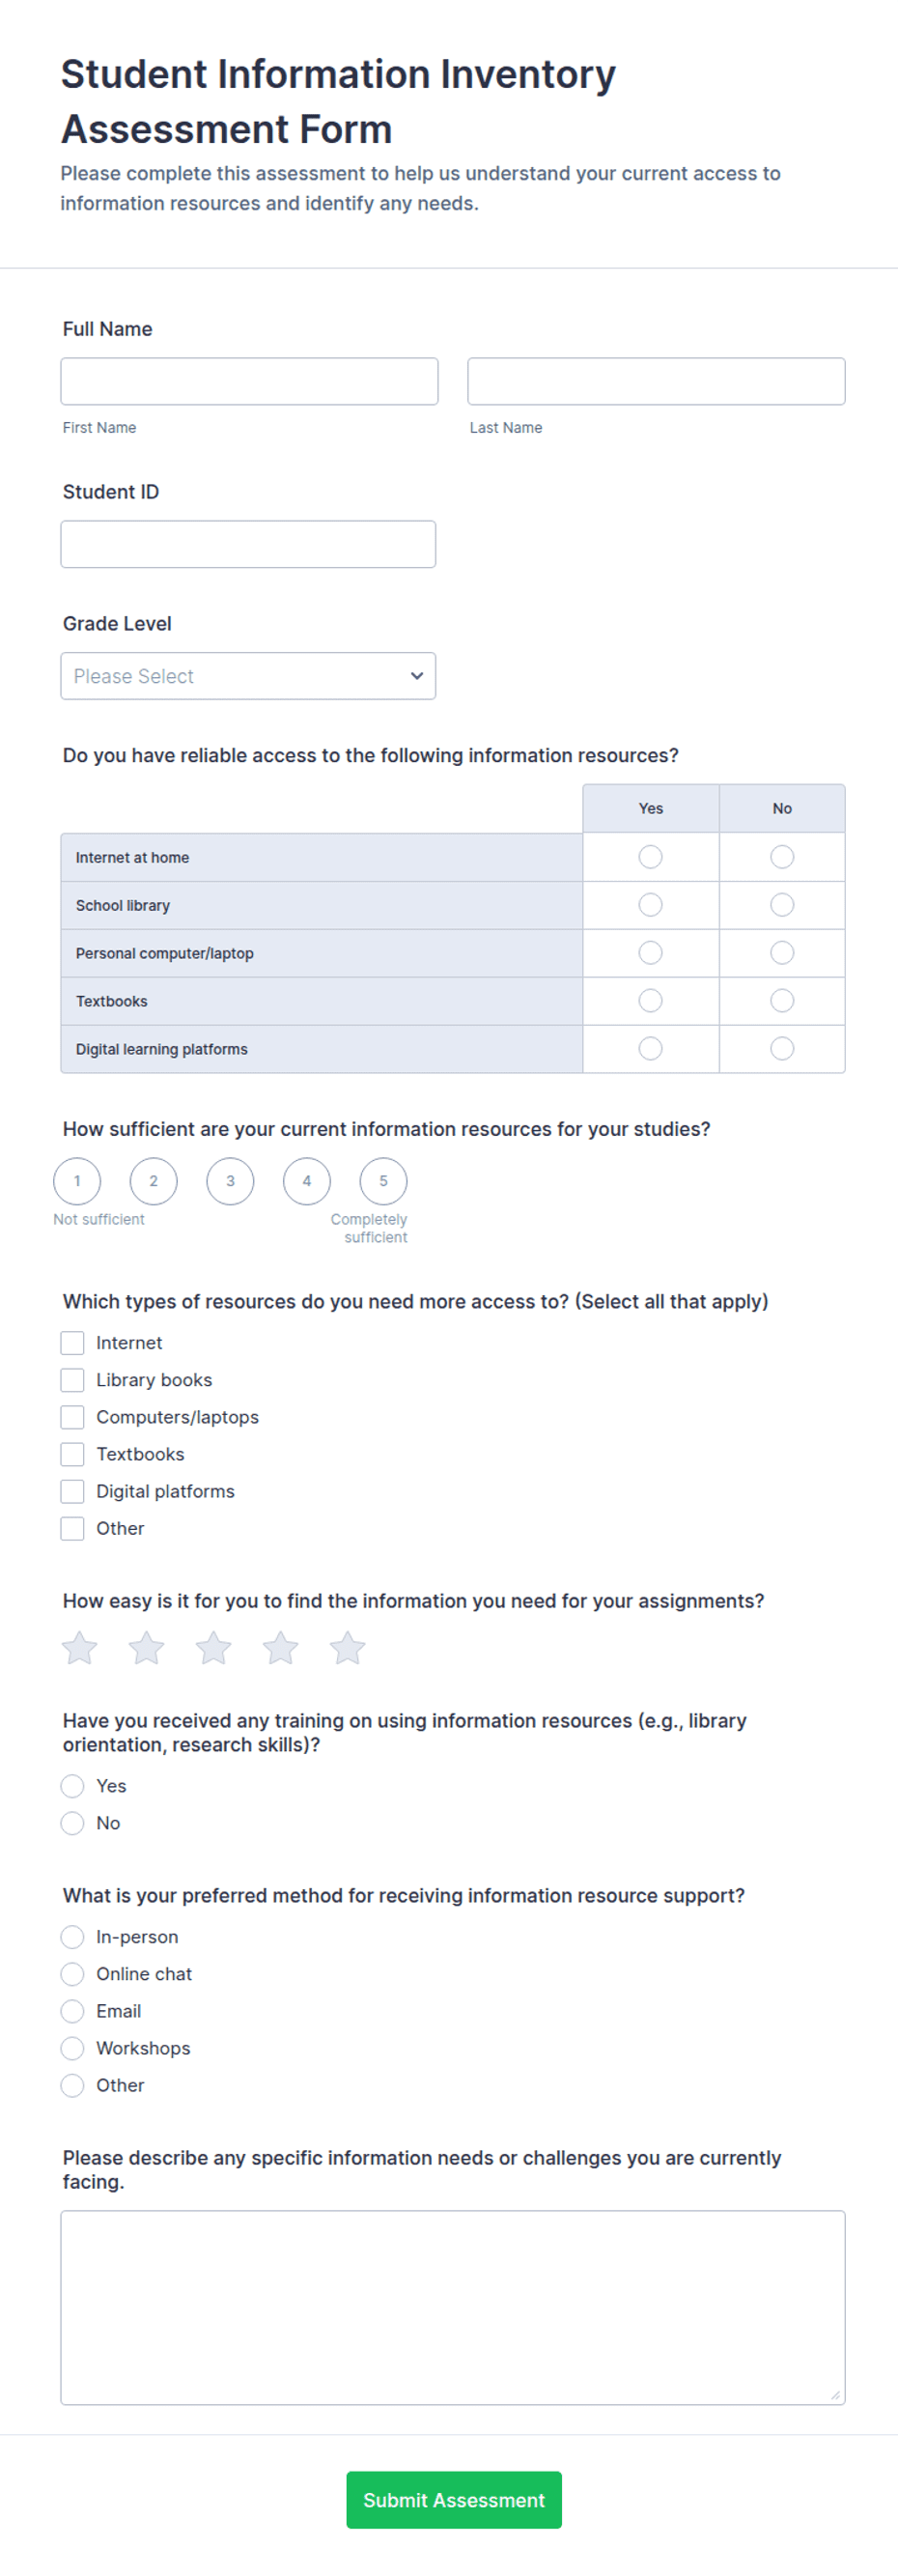This screenshot has height=2576, width=898.
Task: Check the Internet resource checkbox
Action: coord(72,1342)
